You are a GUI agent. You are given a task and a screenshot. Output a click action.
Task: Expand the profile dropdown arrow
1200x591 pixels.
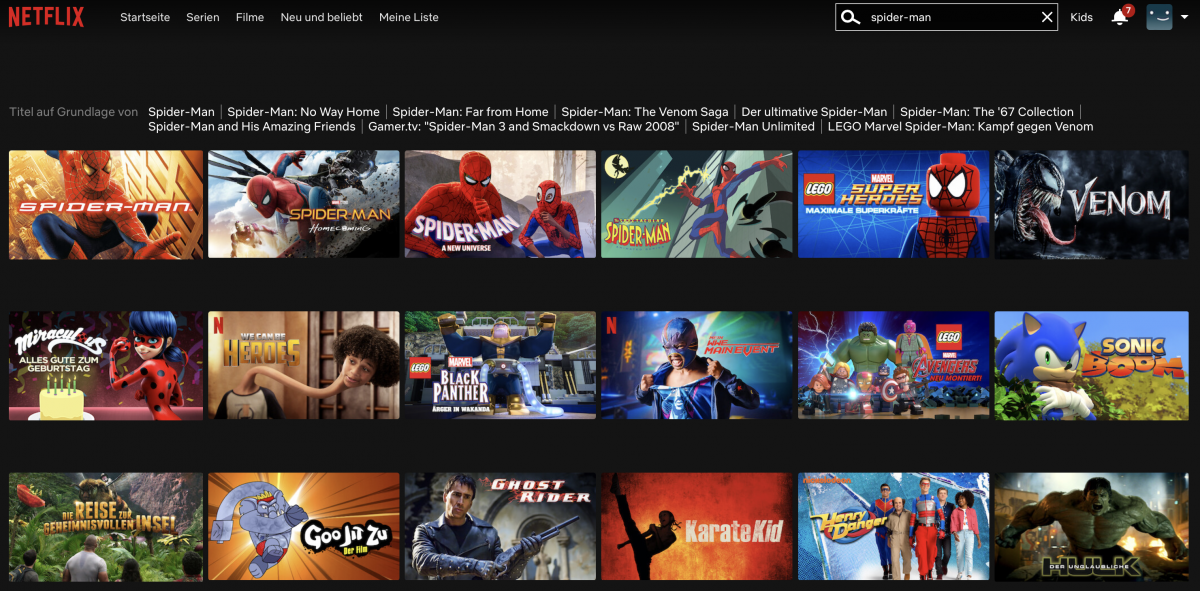tap(1185, 17)
